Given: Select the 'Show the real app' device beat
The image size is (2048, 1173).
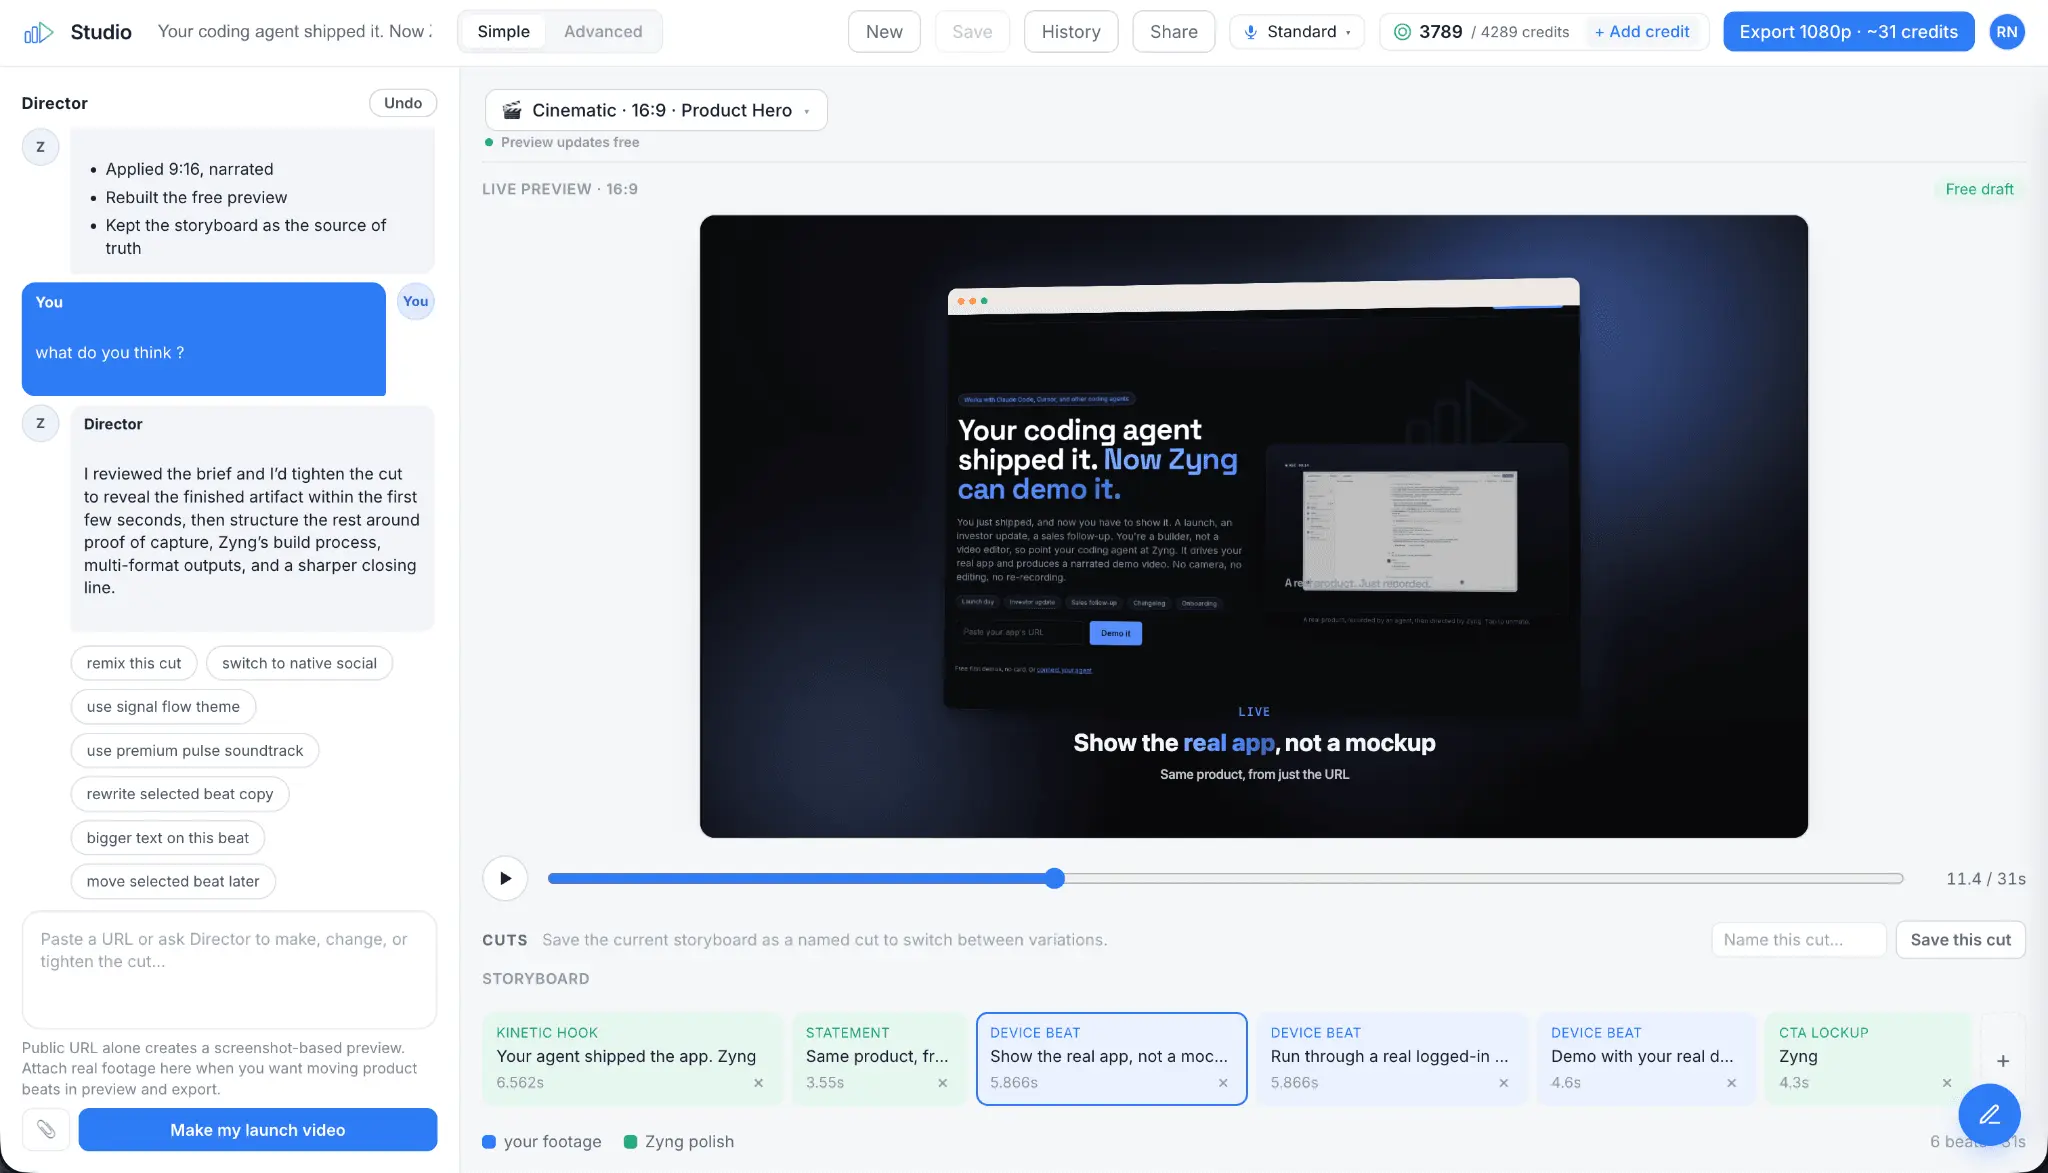Looking at the screenshot, I should pyautogui.click(x=1111, y=1059).
